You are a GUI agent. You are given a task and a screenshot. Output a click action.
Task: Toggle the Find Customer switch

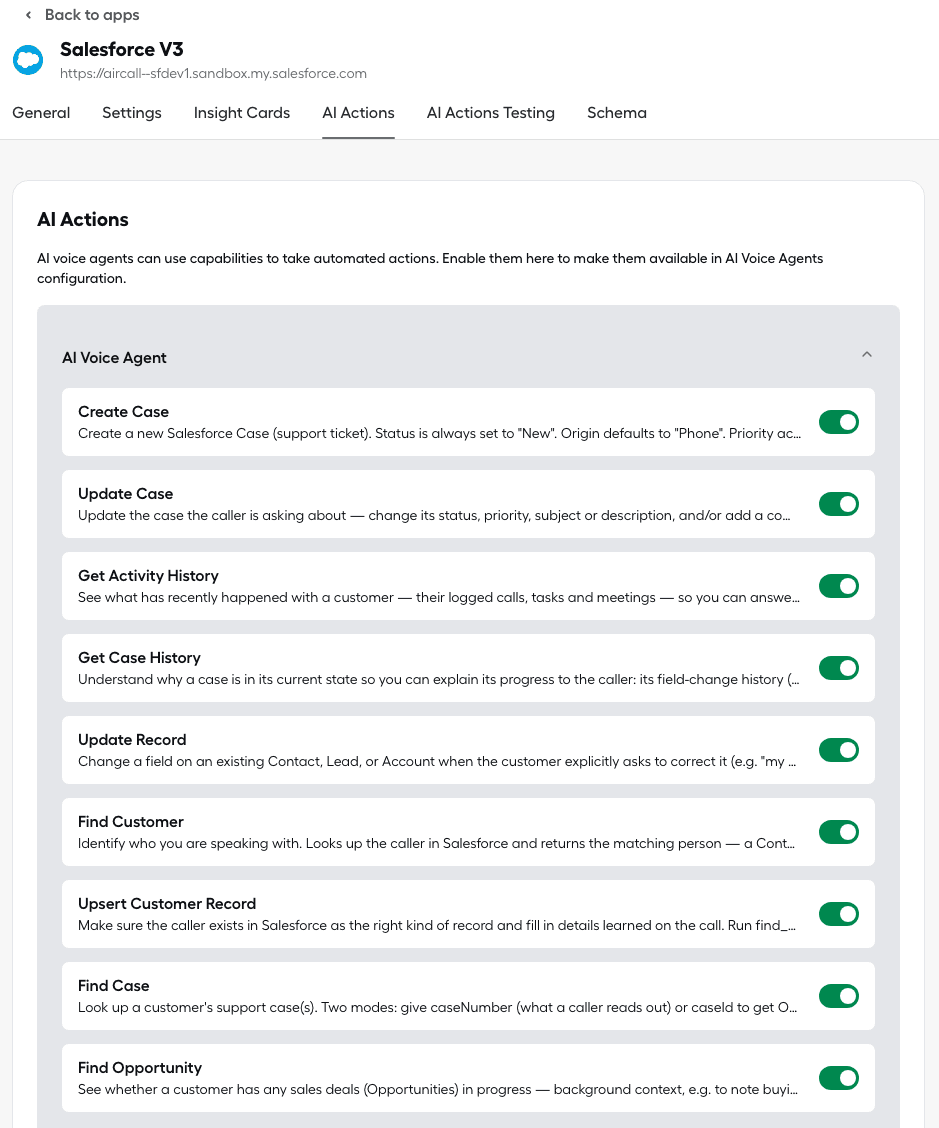click(x=838, y=832)
